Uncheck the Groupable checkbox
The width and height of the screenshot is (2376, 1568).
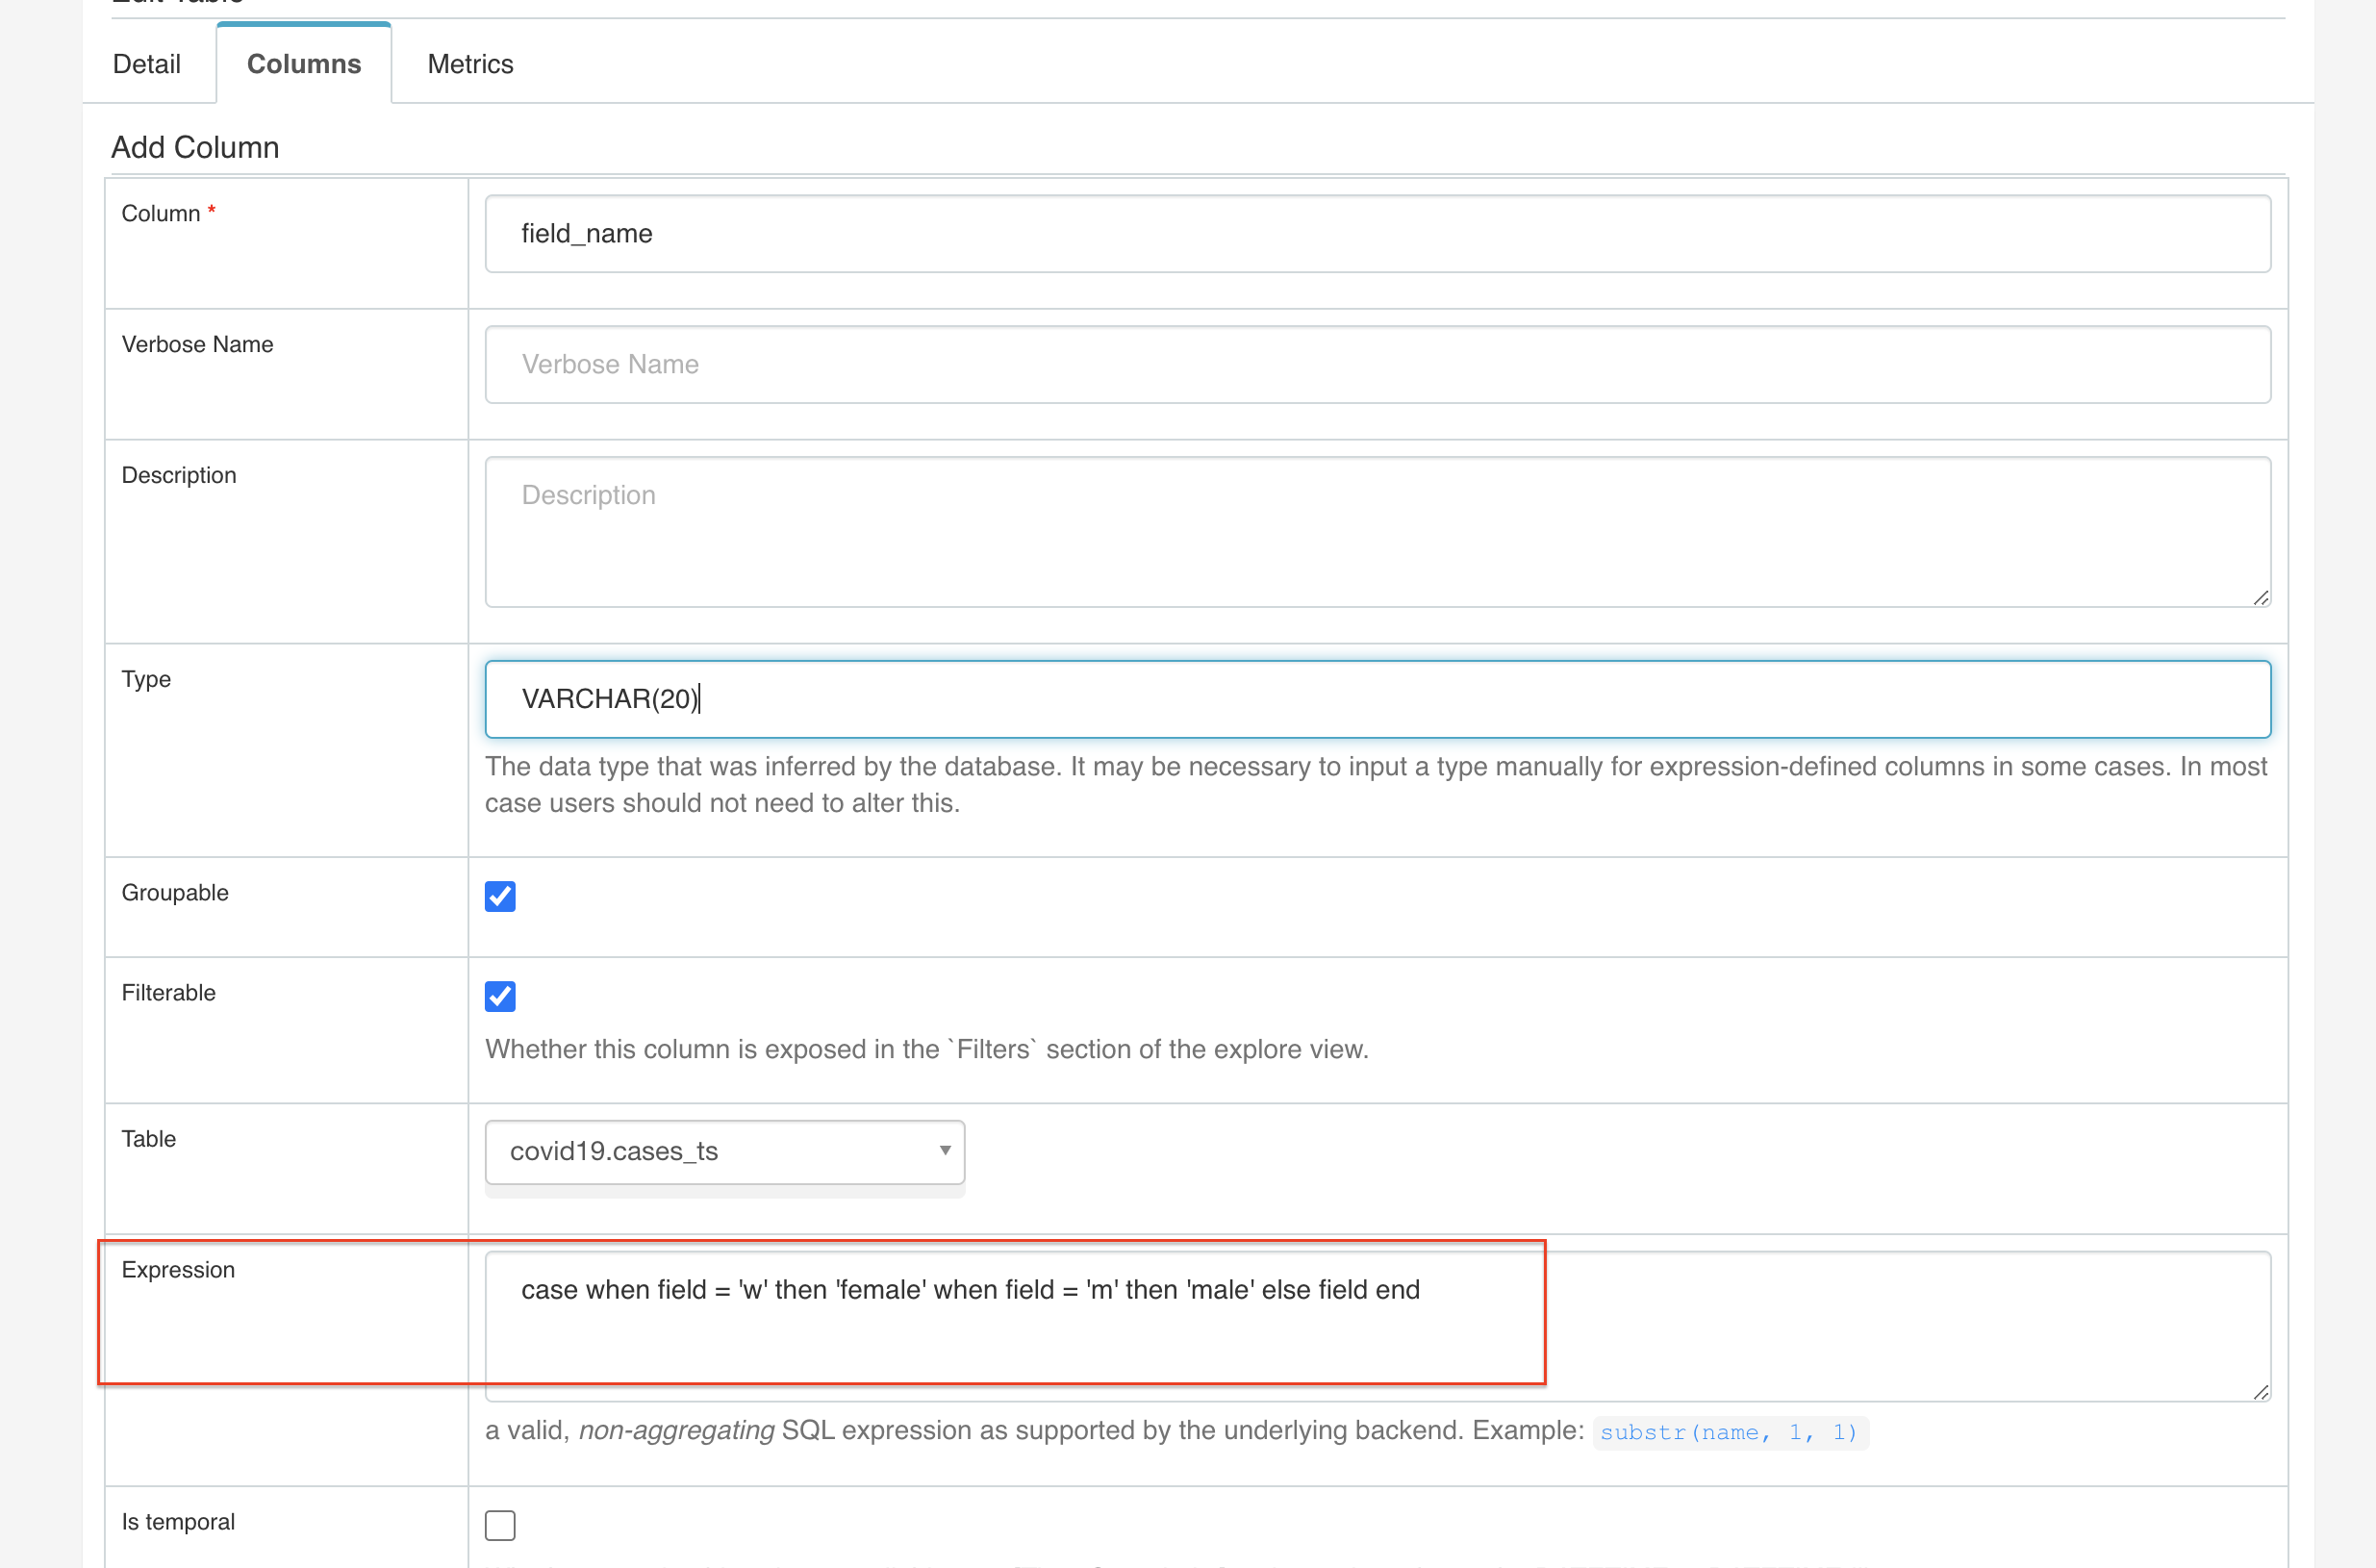tap(500, 896)
